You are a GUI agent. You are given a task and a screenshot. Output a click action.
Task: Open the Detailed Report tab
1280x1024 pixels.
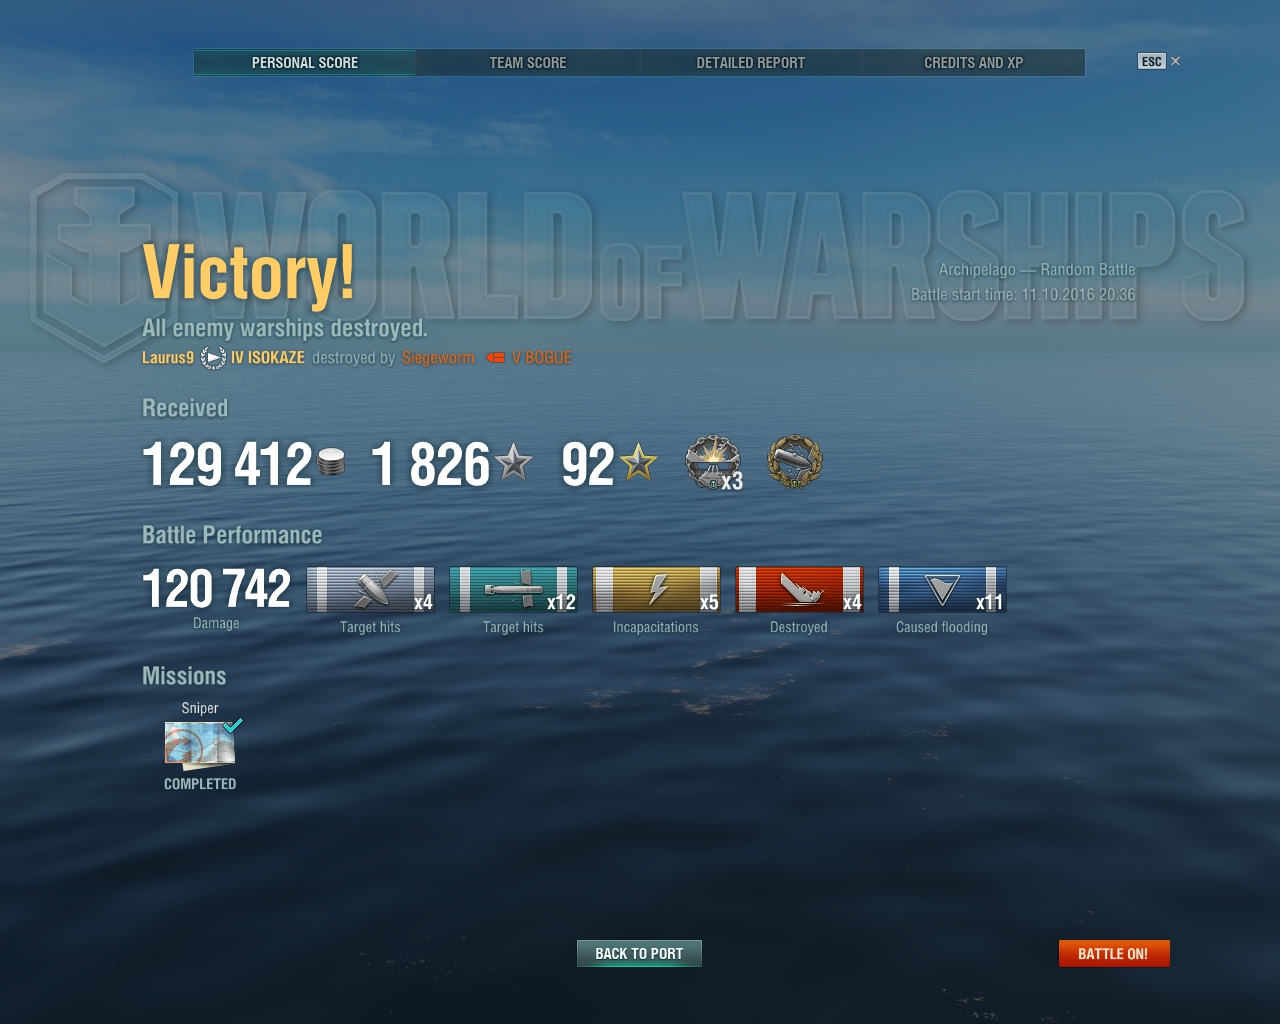tap(751, 63)
